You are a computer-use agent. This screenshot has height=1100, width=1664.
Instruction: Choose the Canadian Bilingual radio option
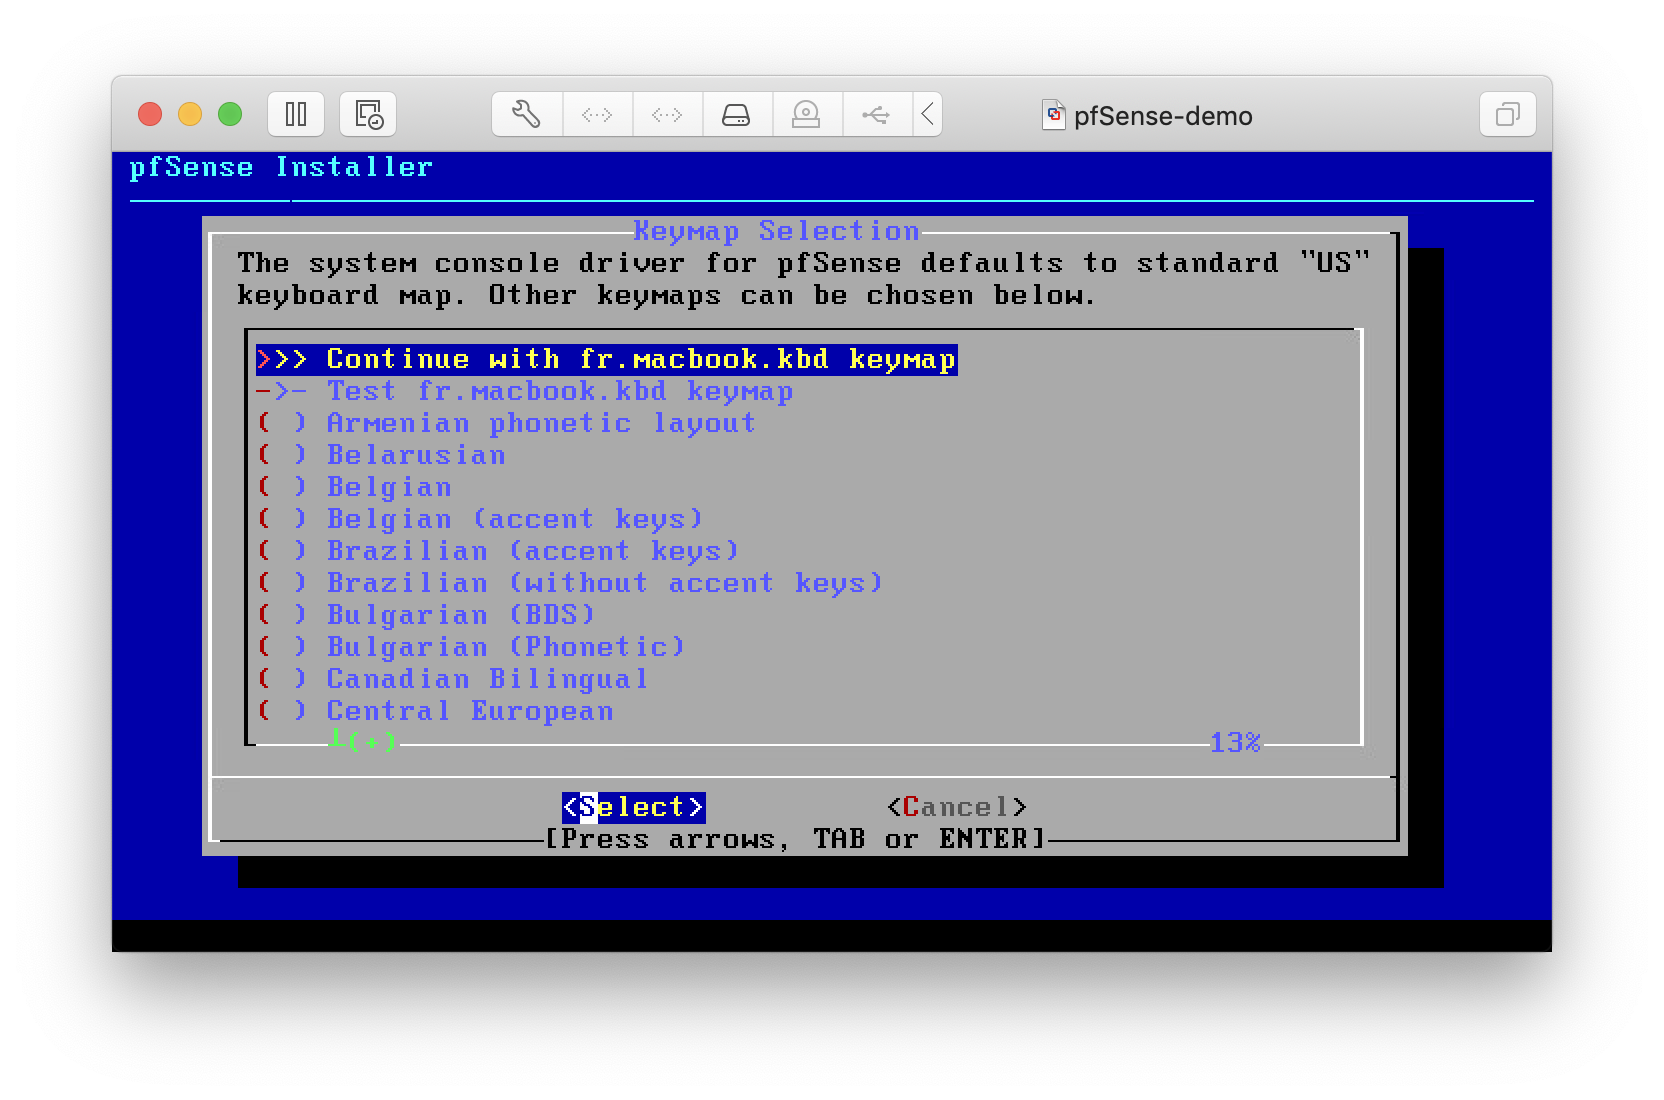pos(282,679)
